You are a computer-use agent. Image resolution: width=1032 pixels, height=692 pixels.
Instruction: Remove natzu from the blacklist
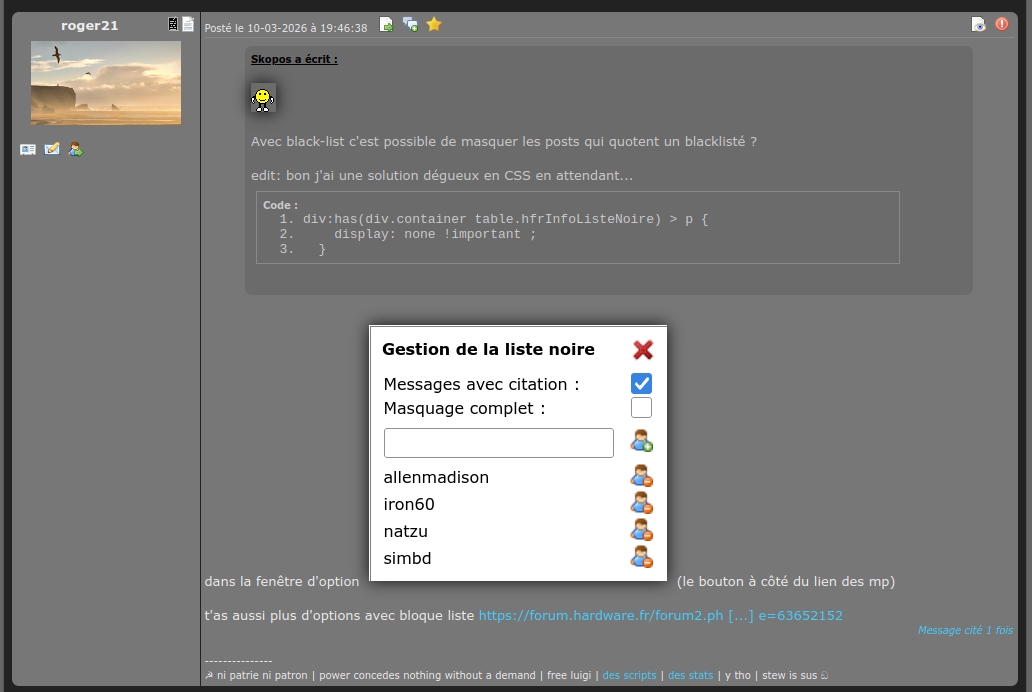641,530
